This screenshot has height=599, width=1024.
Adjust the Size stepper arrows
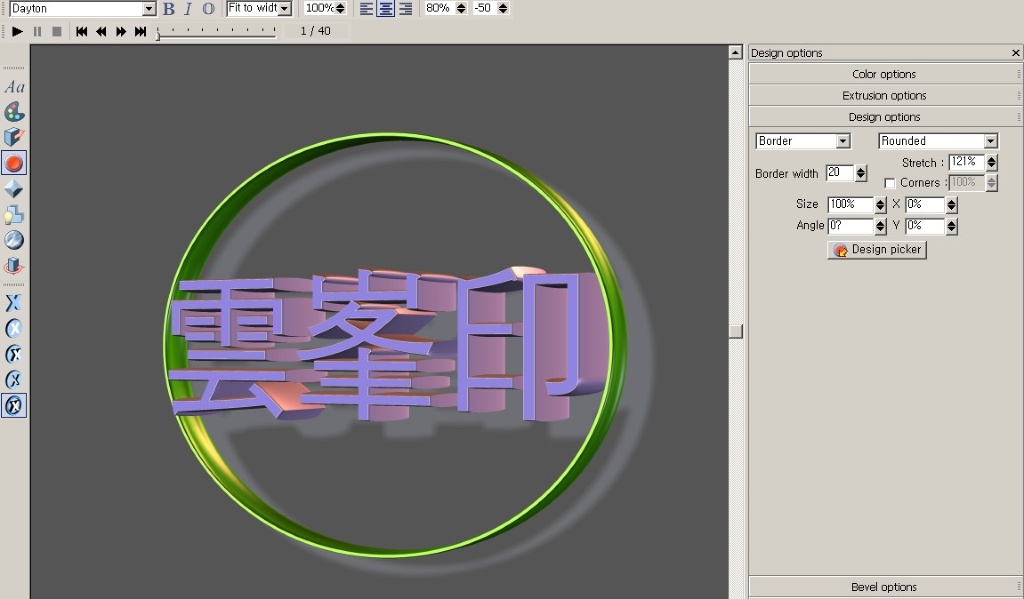pos(880,205)
